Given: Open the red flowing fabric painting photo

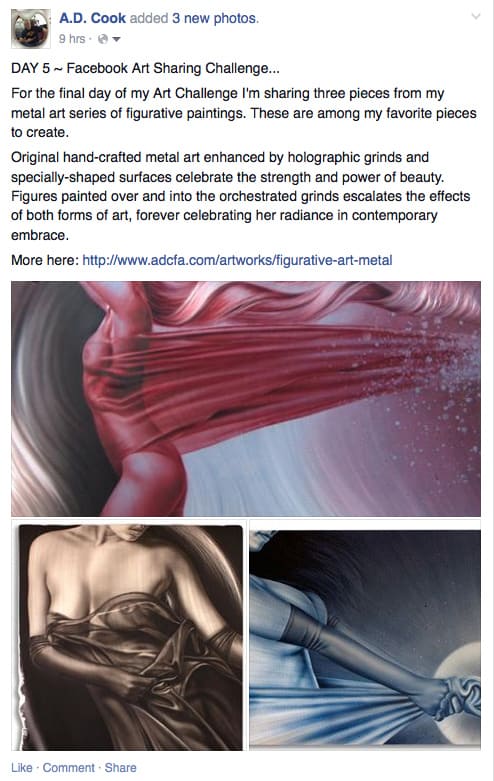Looking at the screenshot, I should (246, 398).
